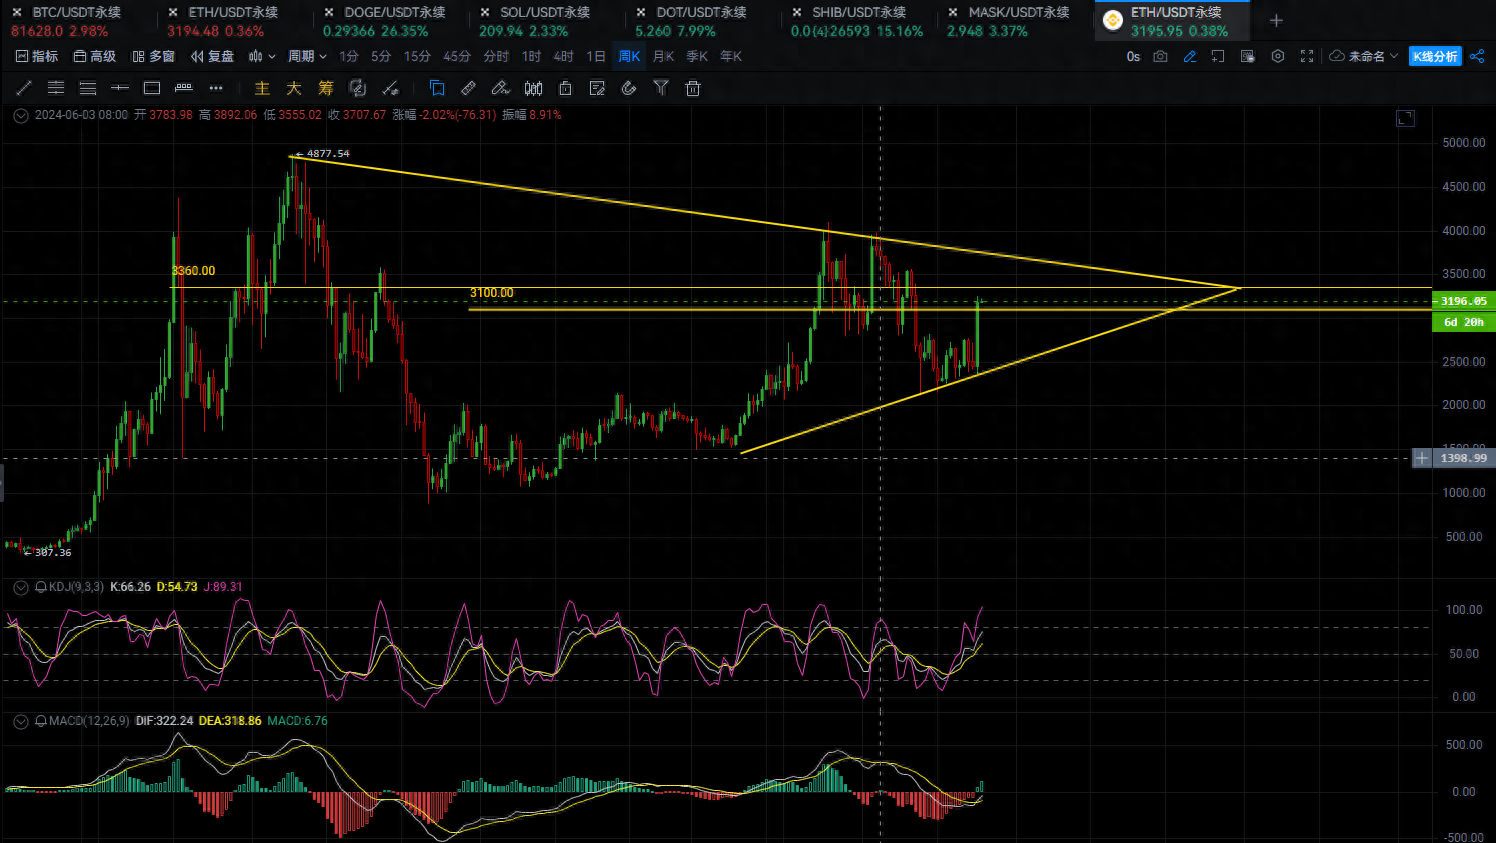Click the note editing icon
This screenshot has width=1496, height=843.
pos(597,88)
